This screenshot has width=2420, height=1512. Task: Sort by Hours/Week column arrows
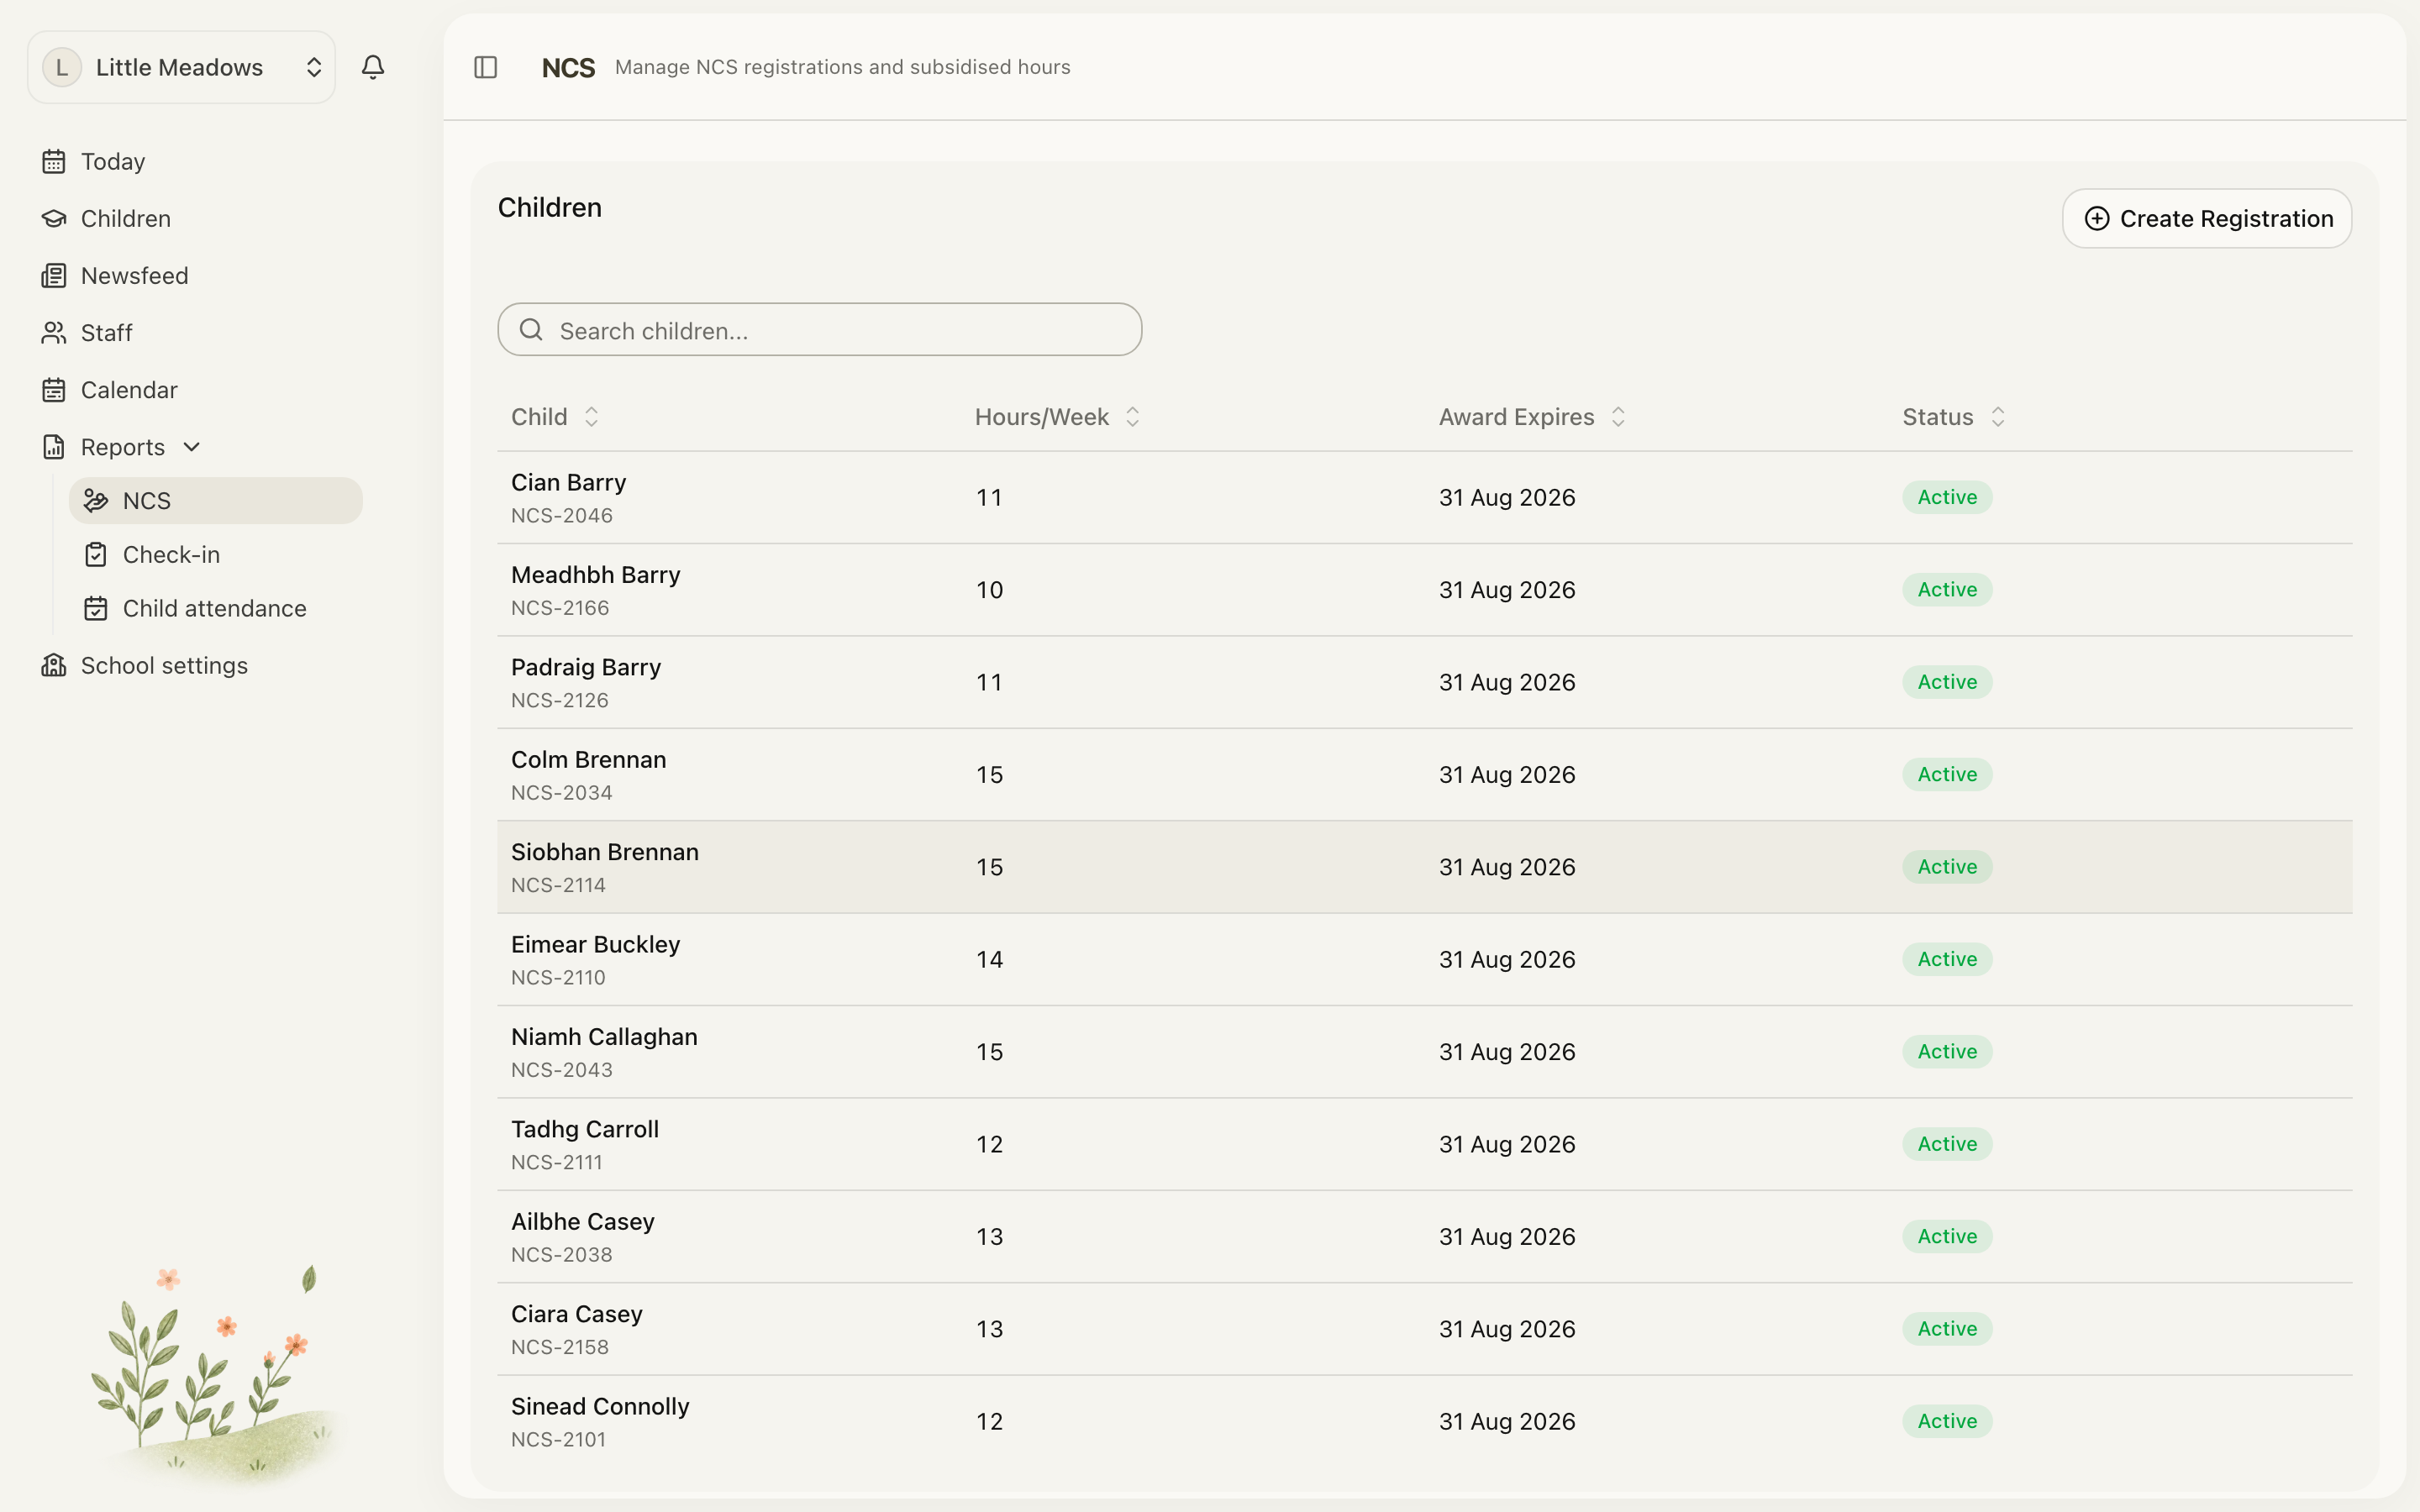point(1132,417)
